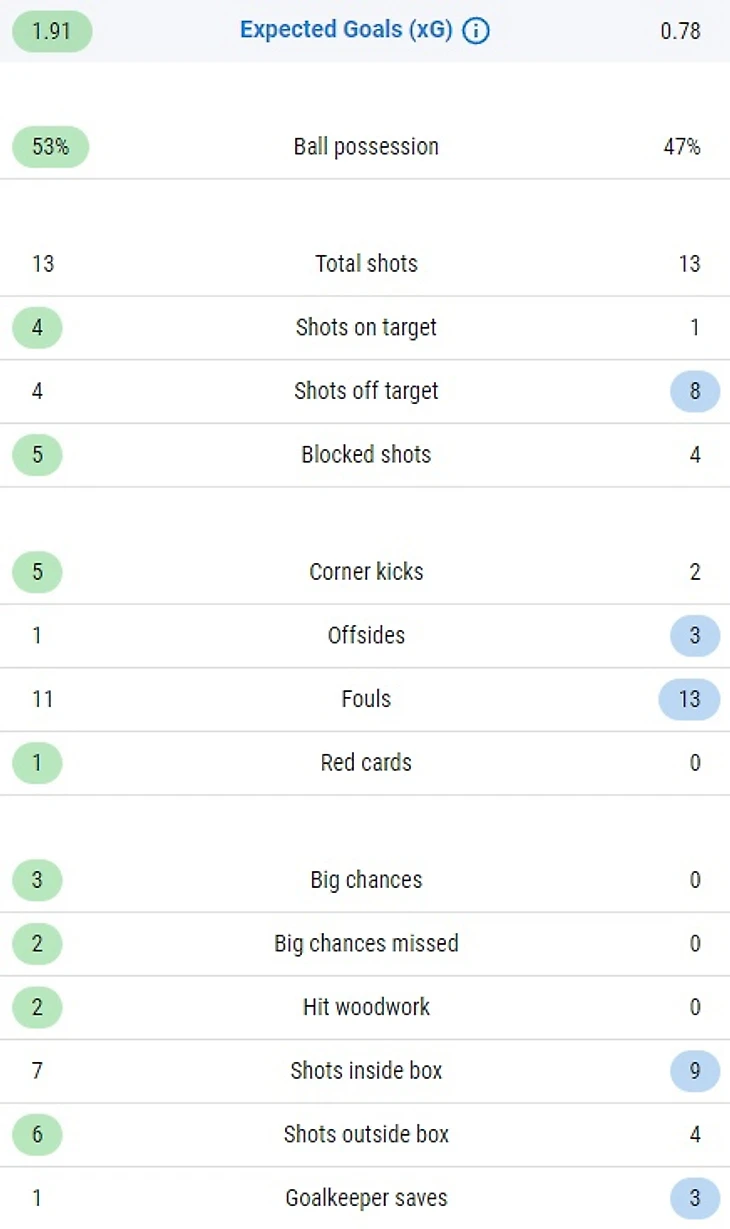Click the Total shots label
Image resolution: width=730 pixels, height=1229 pixels.
[366, 264]
